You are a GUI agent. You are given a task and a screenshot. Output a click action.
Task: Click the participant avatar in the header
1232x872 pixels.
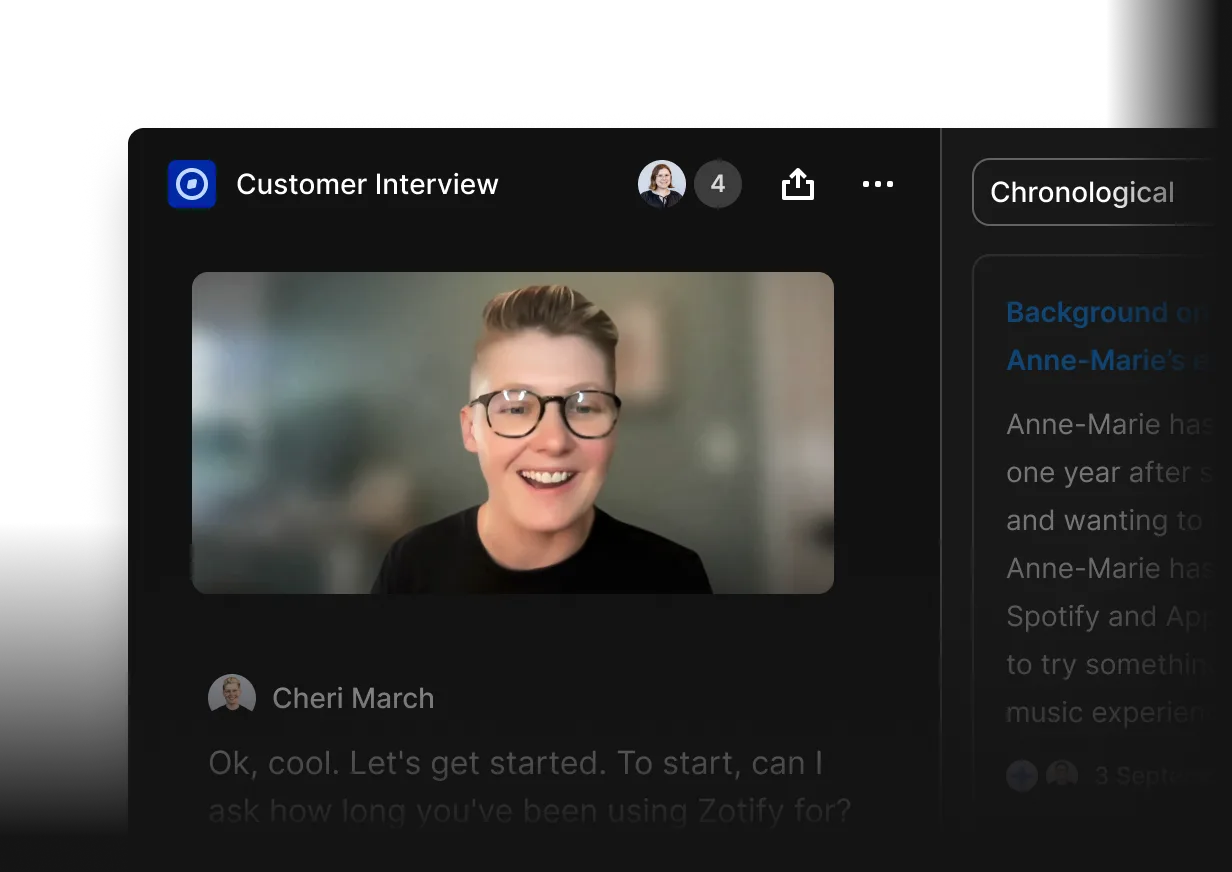pos(662,184)
